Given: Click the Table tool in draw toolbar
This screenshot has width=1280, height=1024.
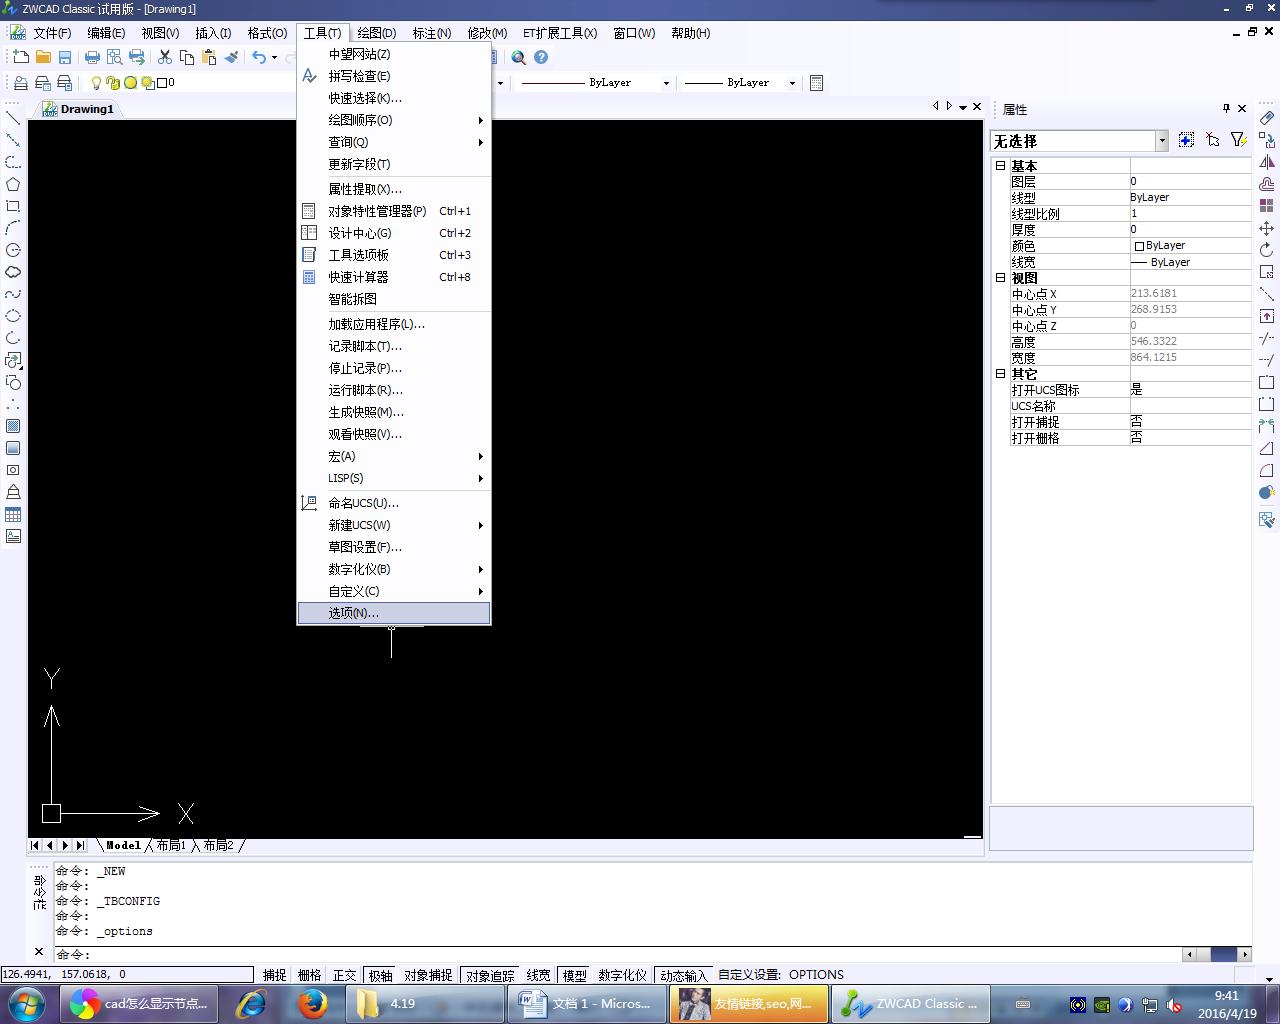Looking at the screenshot, I should pyautogui.click(x=13, y=515).
